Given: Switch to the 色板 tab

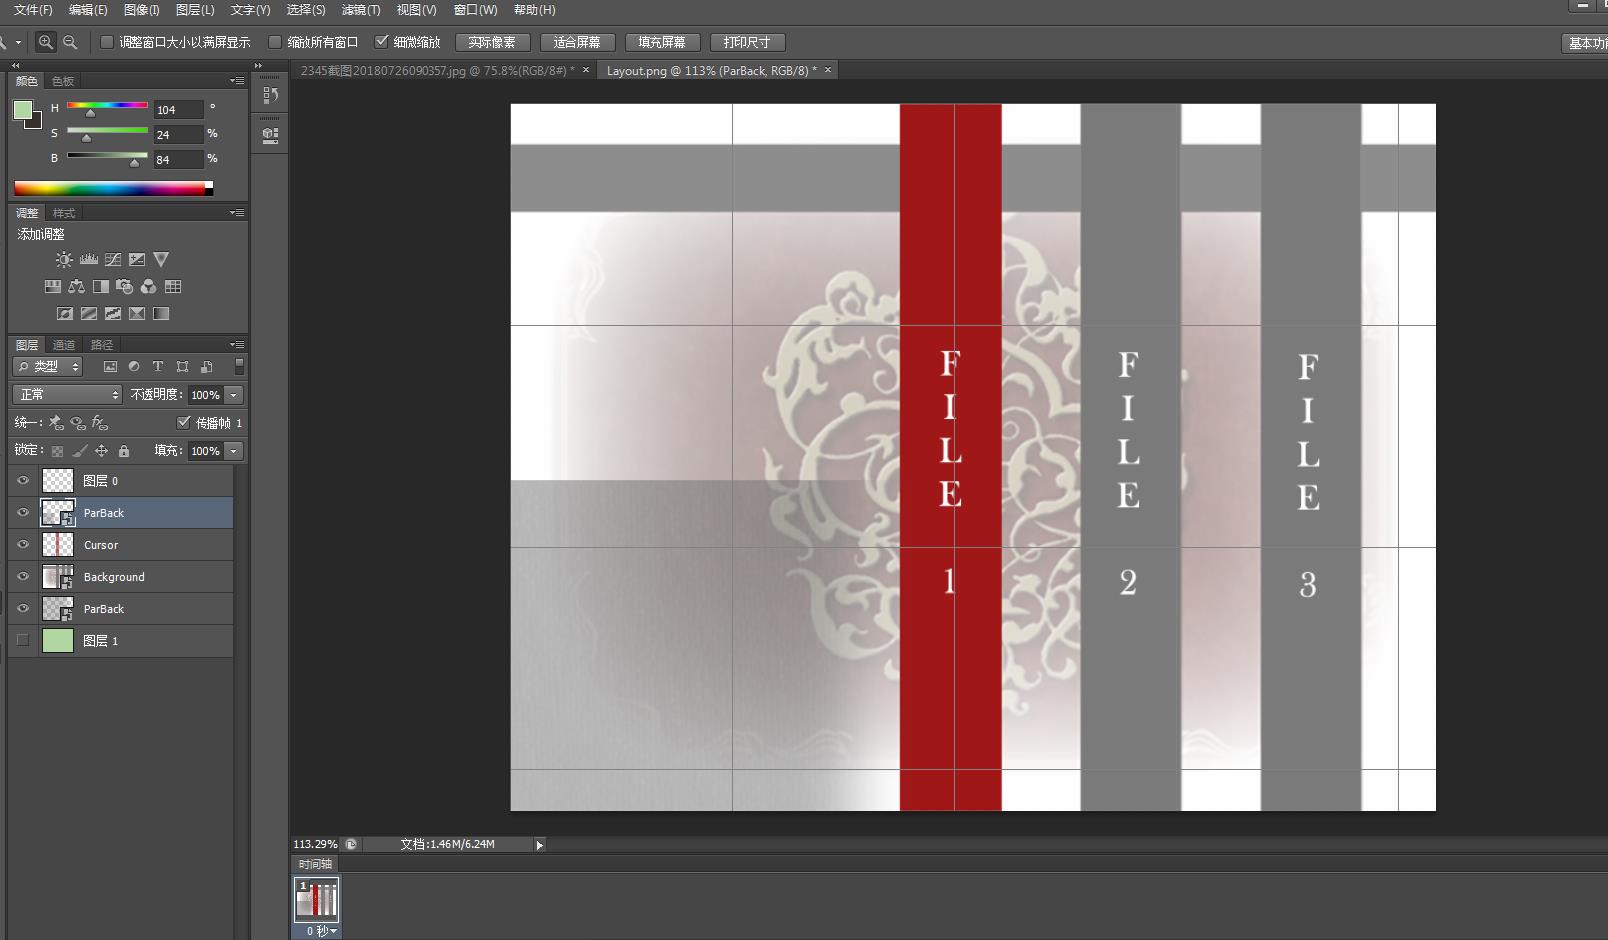Looking at the screenshot, I should coord(63,81).
